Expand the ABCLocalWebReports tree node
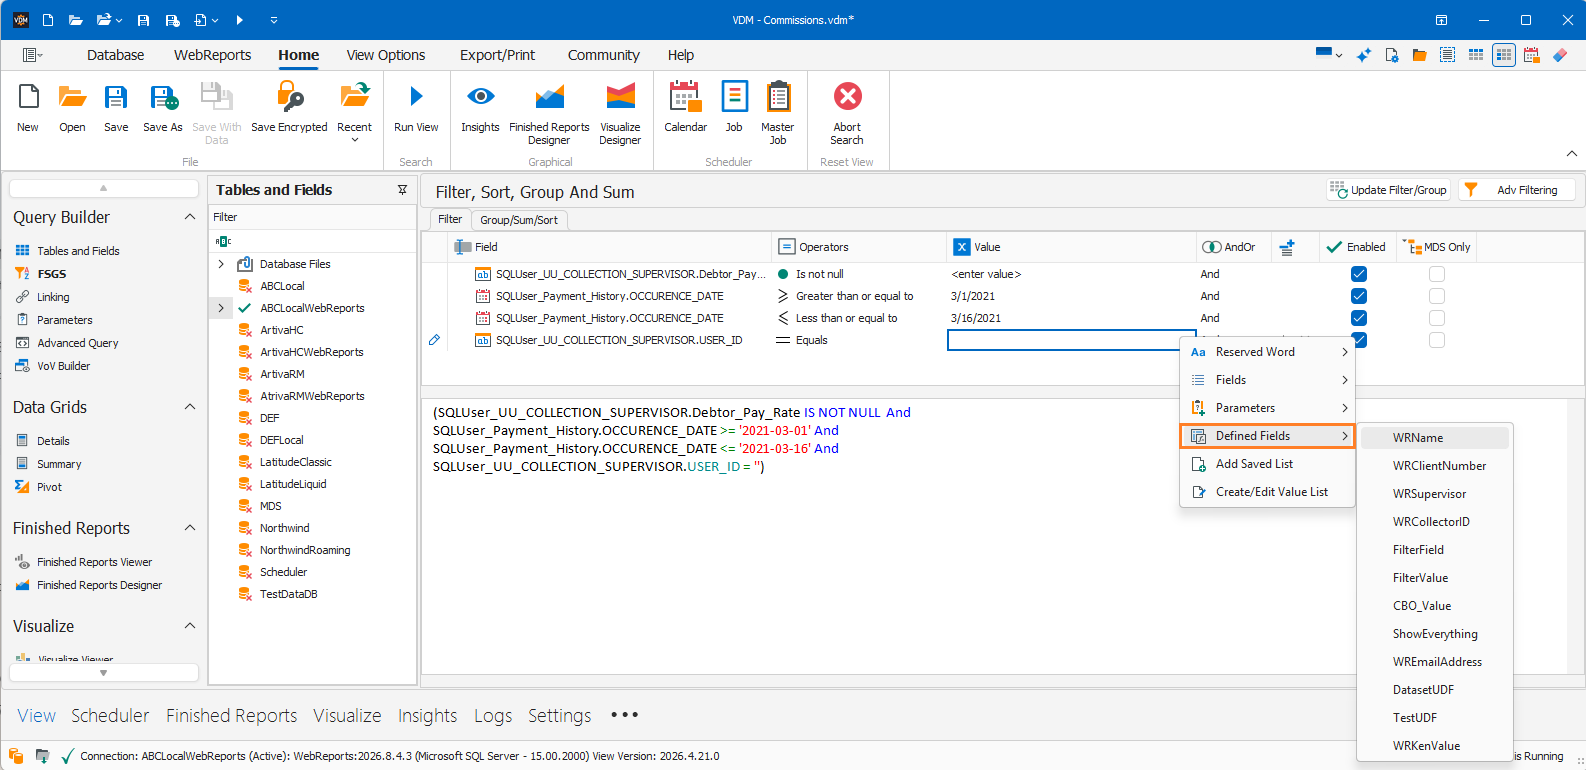The height and width of the screenshot is (770, 1586). click(221, 308)
